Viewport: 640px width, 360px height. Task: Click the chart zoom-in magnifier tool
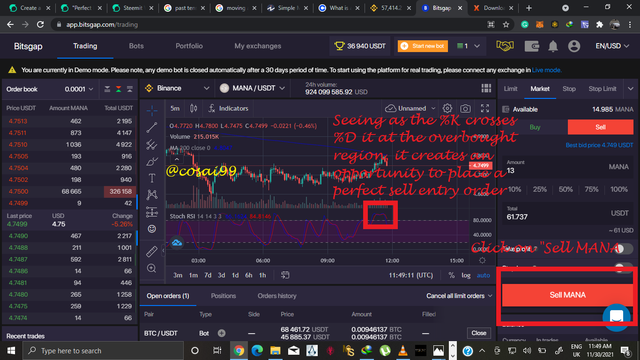pyautogui.click(x=152, y=268)
